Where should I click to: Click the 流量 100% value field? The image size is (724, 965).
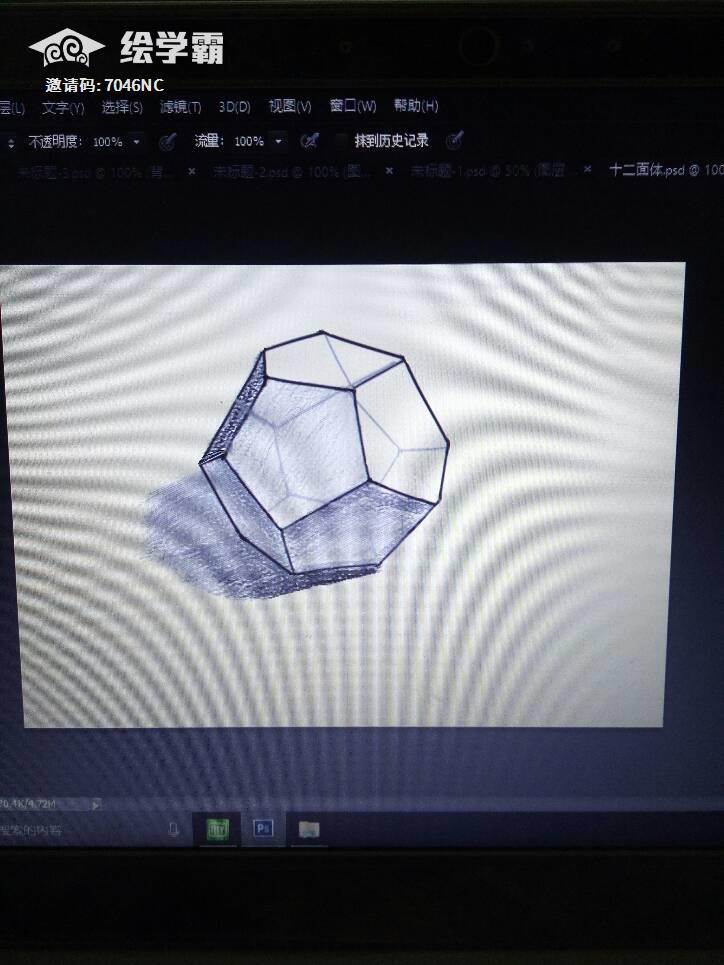(x=249, y=142)
